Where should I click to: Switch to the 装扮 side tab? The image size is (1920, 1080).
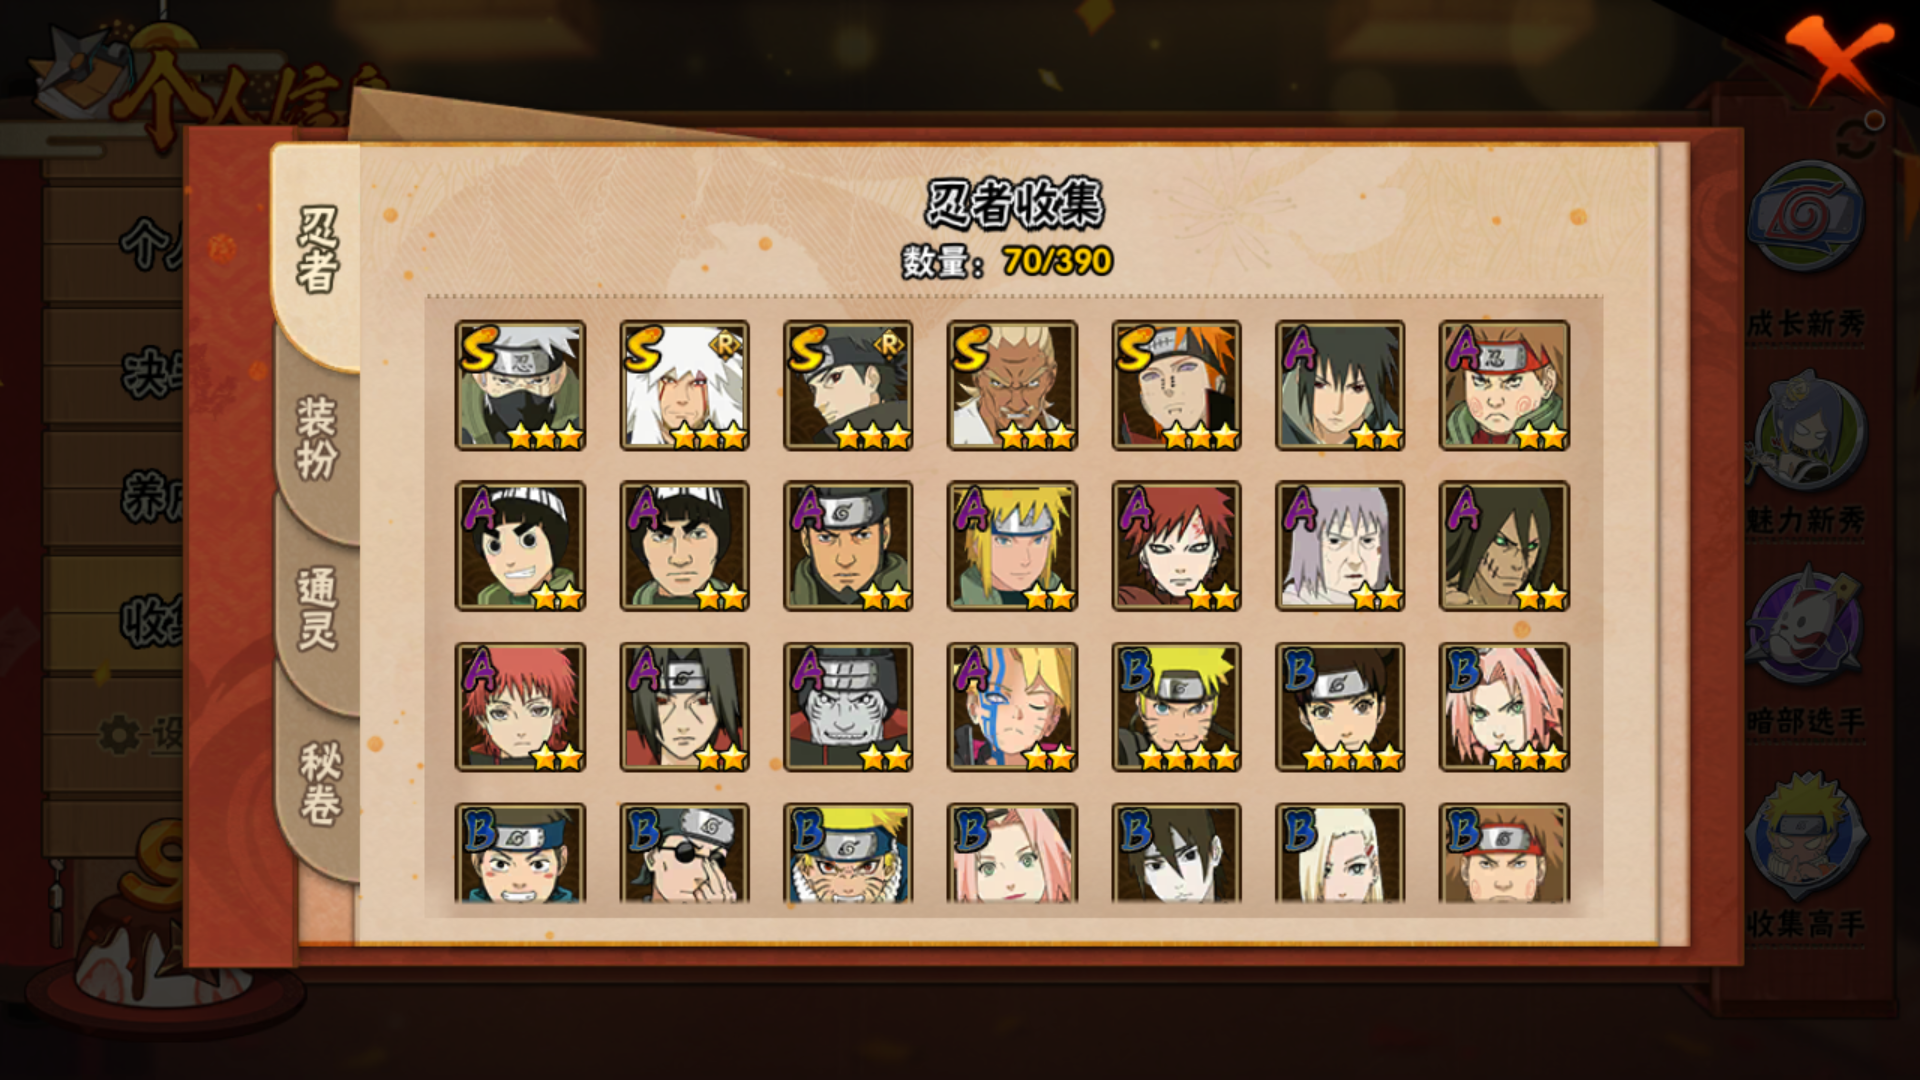click(x=317, y=438)
